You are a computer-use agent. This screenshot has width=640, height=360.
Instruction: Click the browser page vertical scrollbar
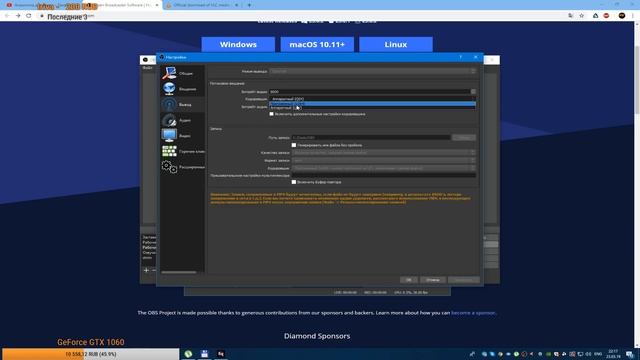pyautogui.click(x=637, y=184)
